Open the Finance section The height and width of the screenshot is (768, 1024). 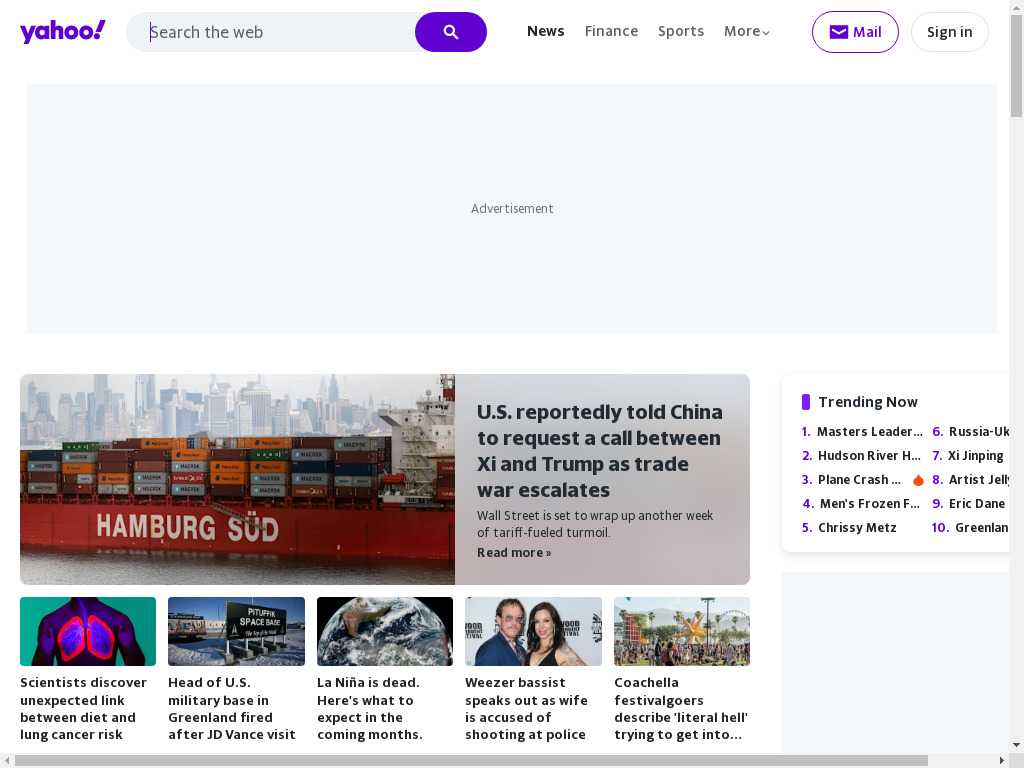point(611,31)
